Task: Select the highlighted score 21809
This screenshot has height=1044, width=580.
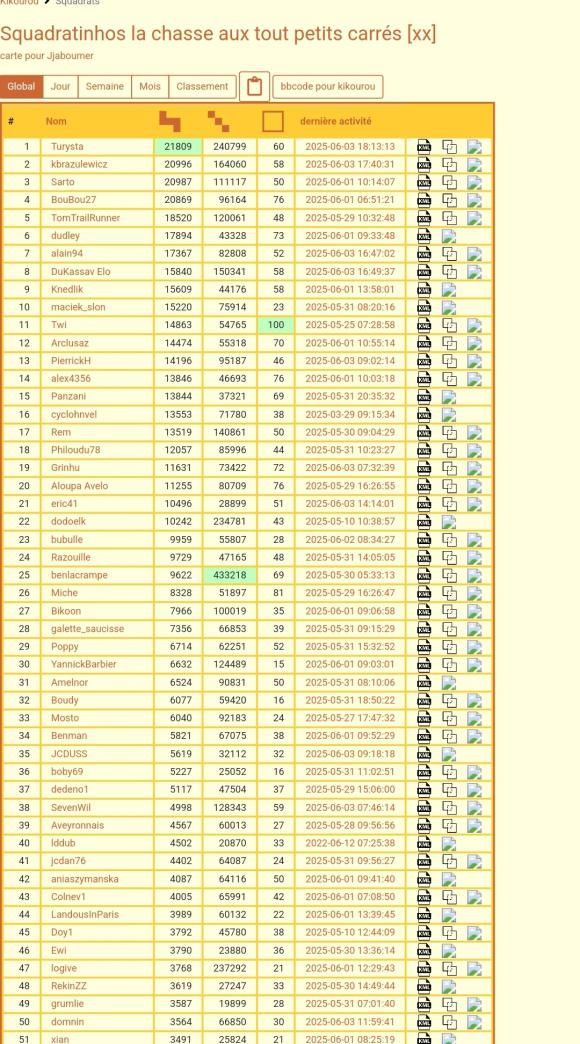Action: point(178,146)
